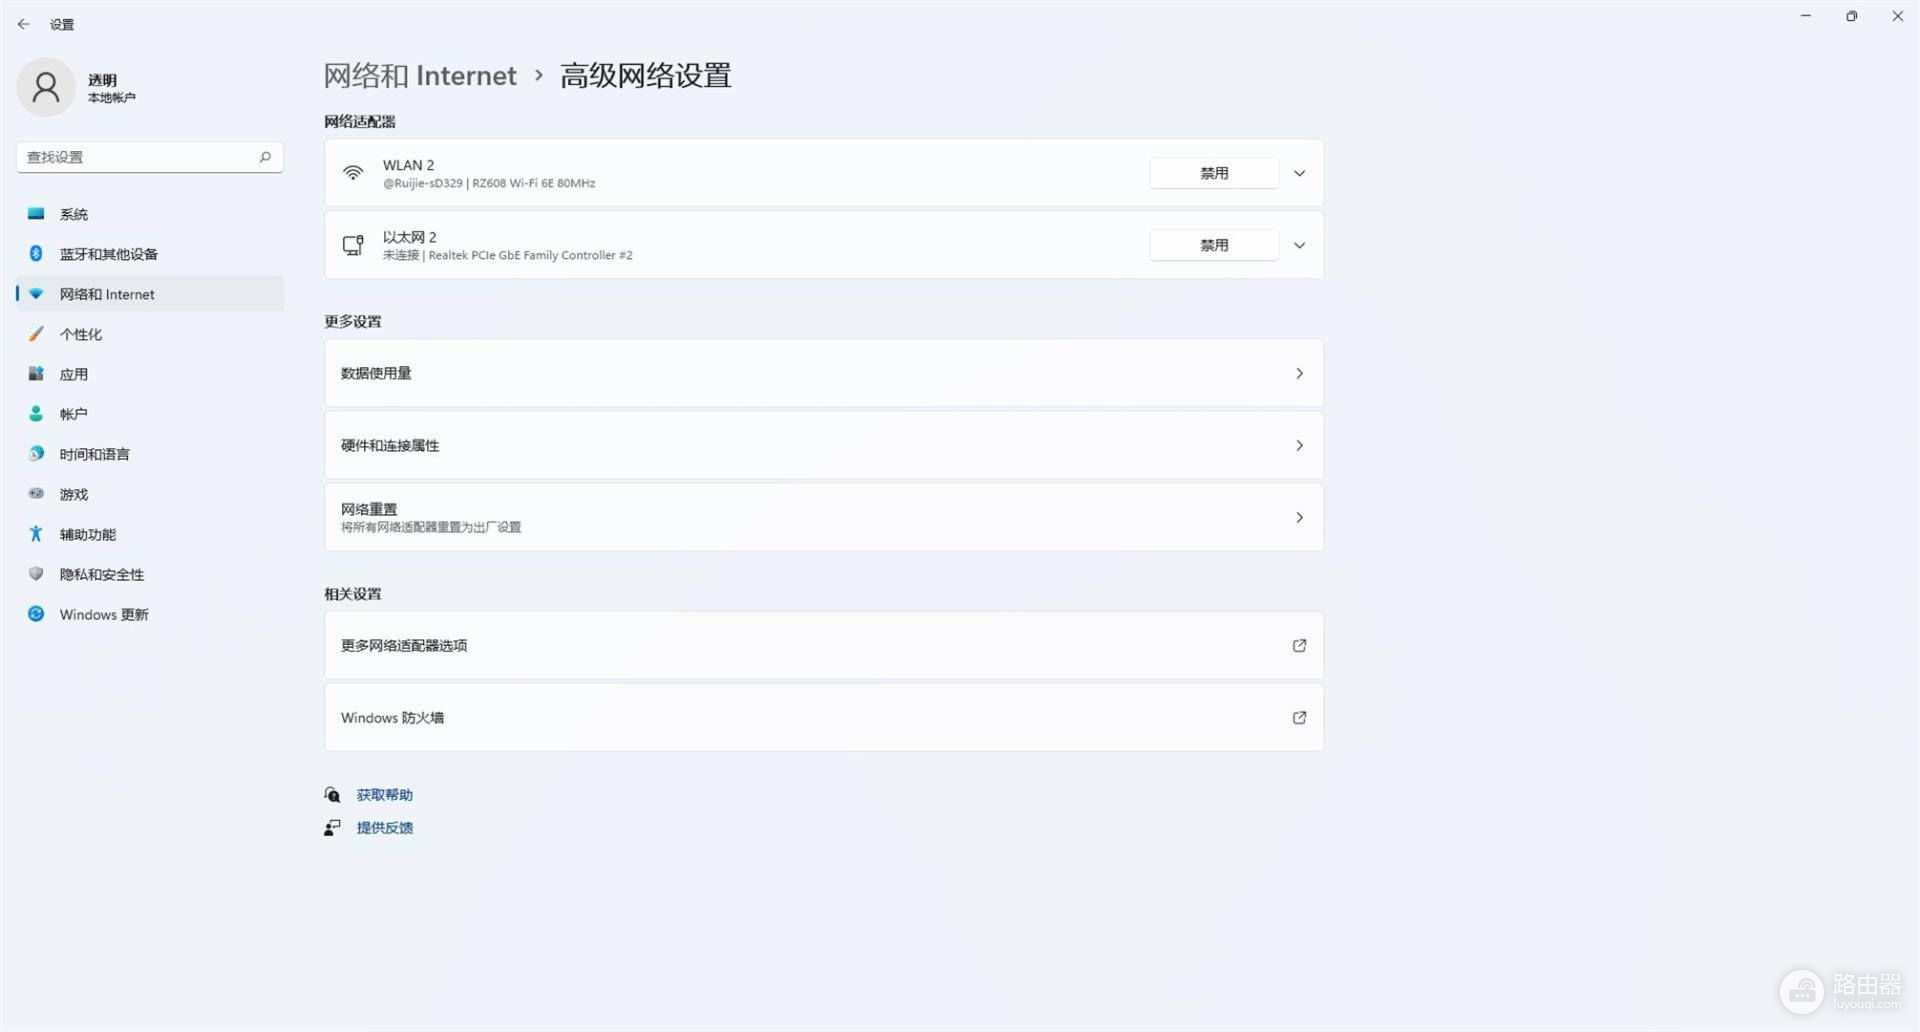Viewport: 1920px width, 1032px height.
Task: Expand the WLAN 2 adapter details chevron
Action: click(x=1299, y=174)
